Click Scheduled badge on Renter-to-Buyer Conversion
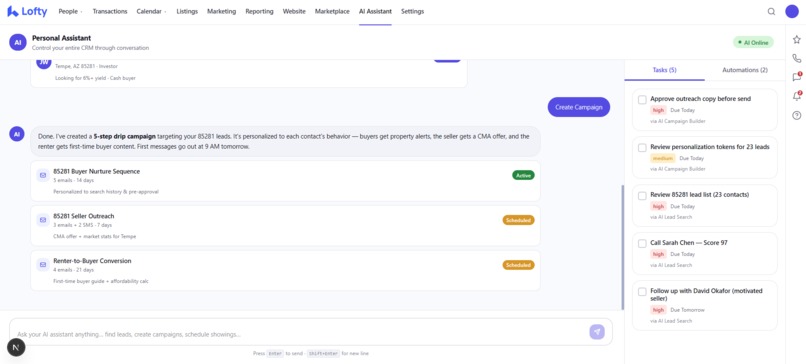Screen dimensions: 806x364 pos(519,265)
